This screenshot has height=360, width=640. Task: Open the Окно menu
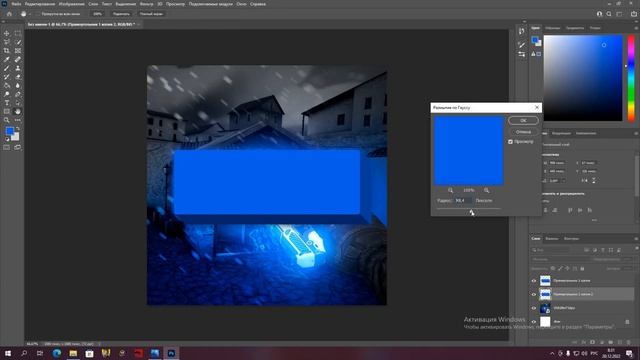click(241, 4)
